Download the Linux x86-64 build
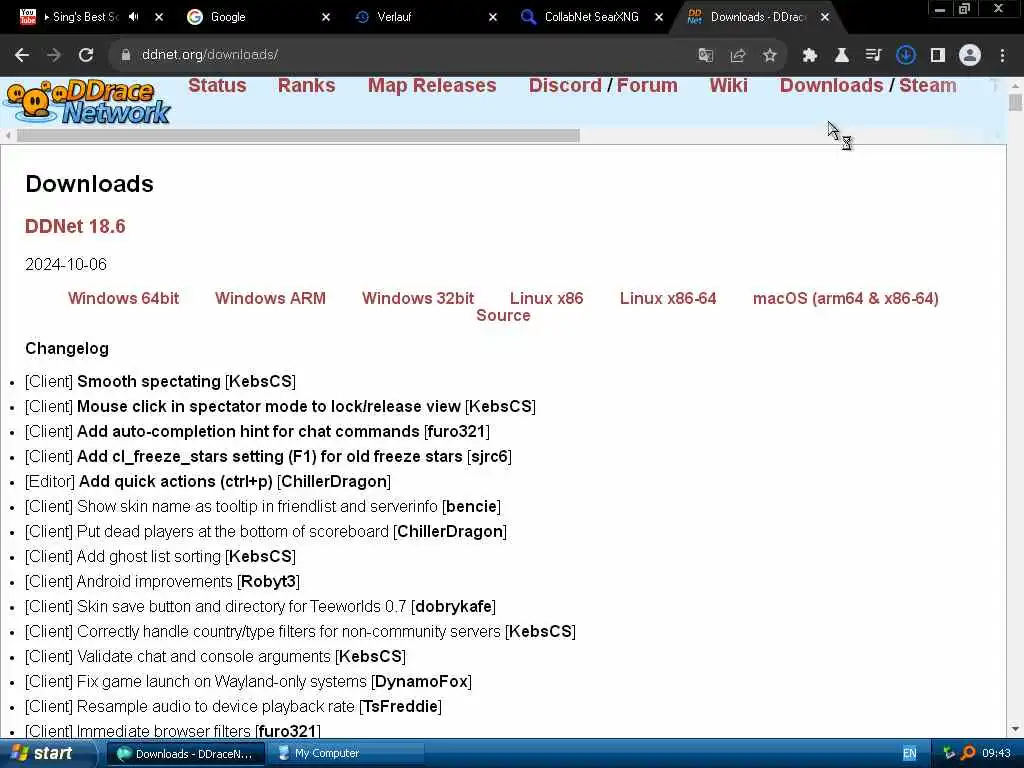1024x768 pixels. [x=668, y=298]
